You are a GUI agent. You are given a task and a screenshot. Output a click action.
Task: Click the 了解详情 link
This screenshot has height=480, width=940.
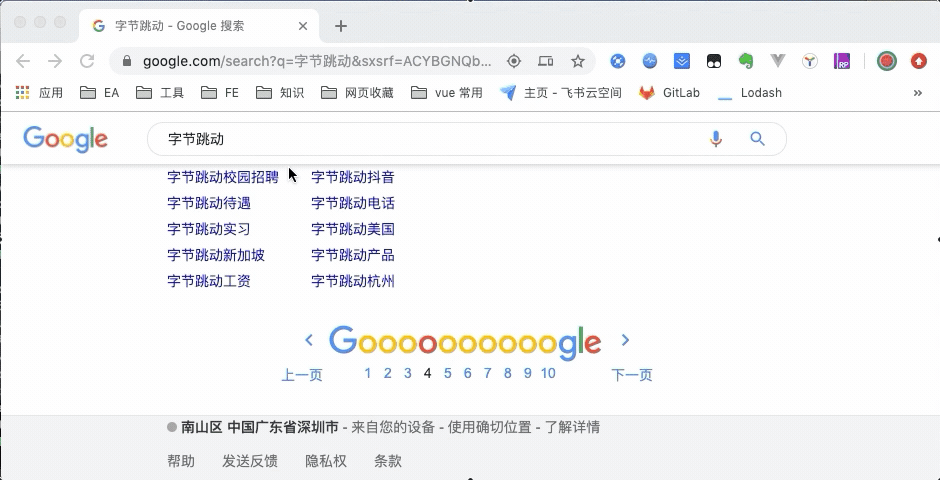(573, 427)
